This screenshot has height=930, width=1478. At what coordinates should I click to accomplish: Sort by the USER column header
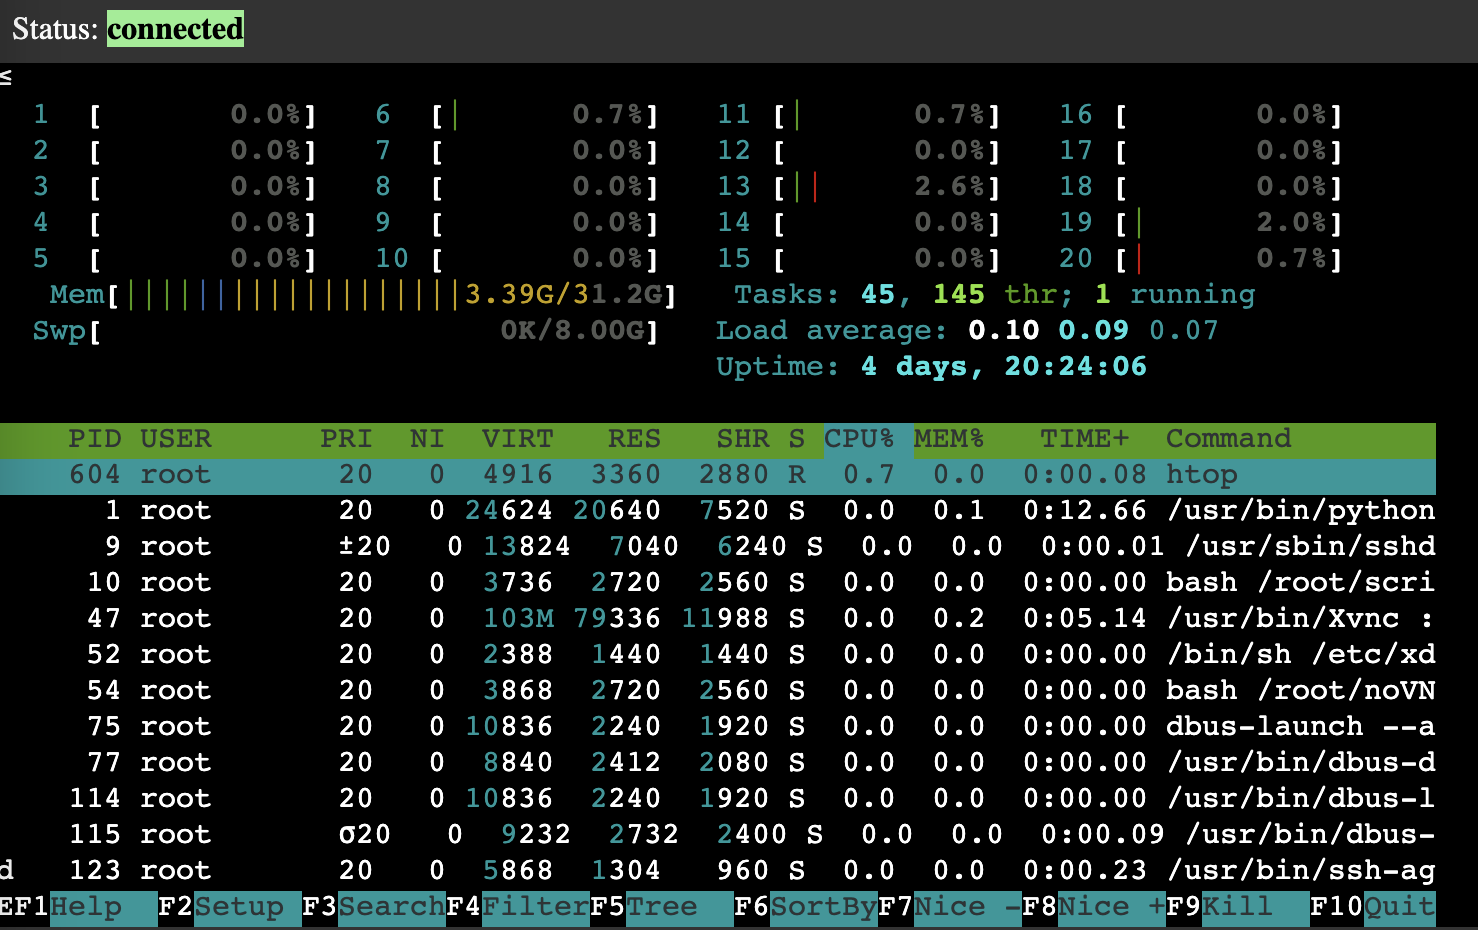click(176, 439)
